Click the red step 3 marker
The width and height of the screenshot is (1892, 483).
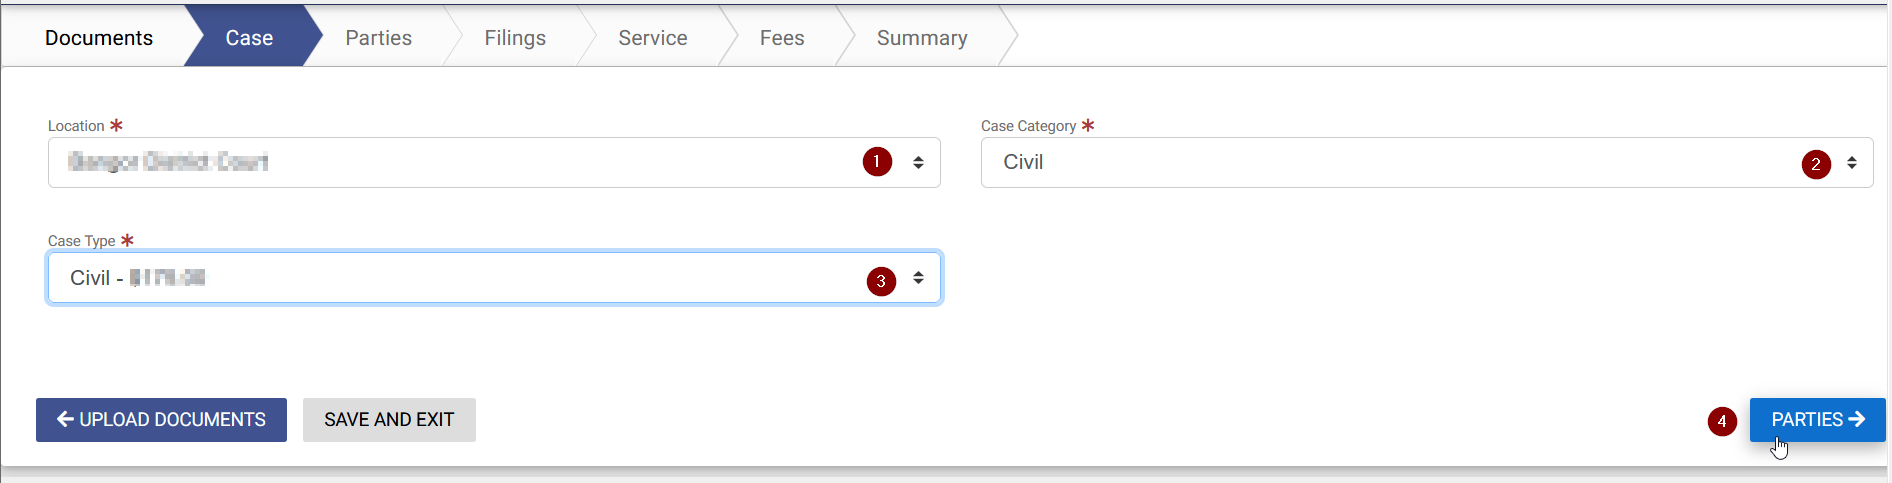pyautogui.click(x=881, y=281)
